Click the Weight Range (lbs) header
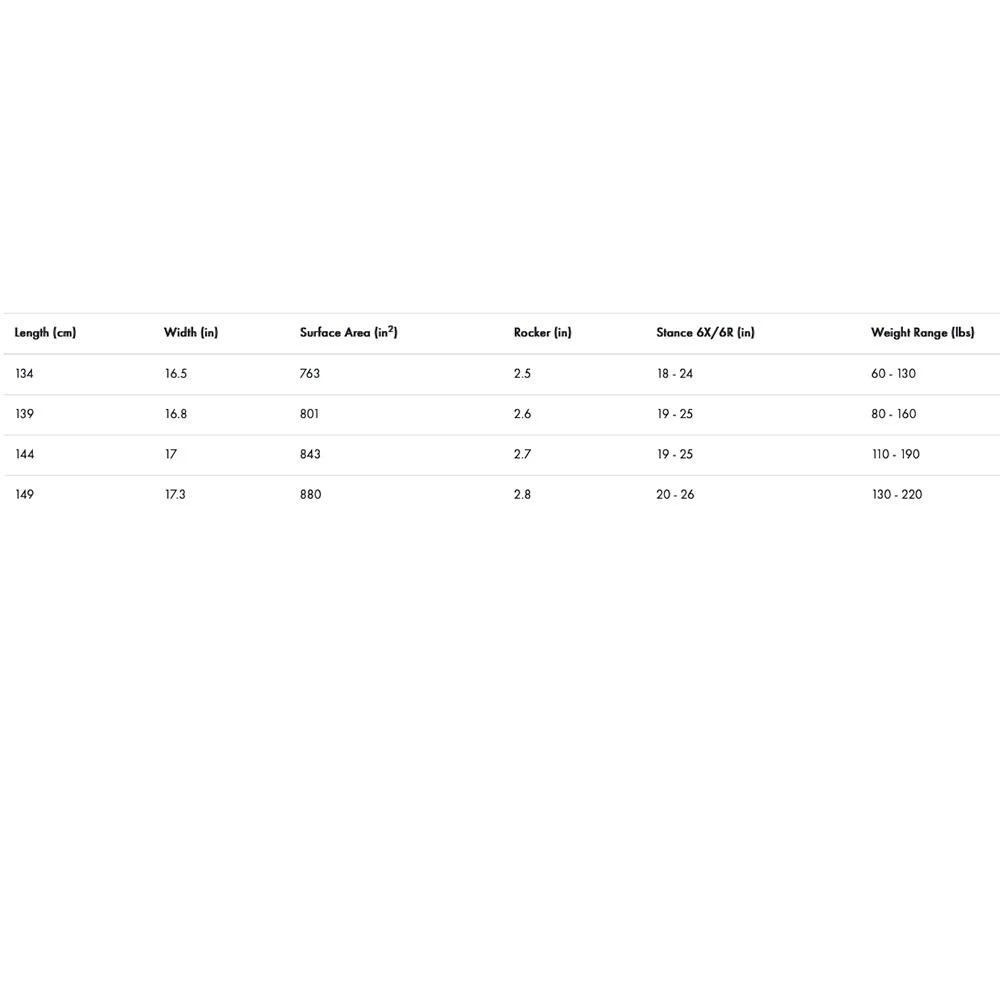Screen dimensions: 1000x1000 click(x=922, y=333)
